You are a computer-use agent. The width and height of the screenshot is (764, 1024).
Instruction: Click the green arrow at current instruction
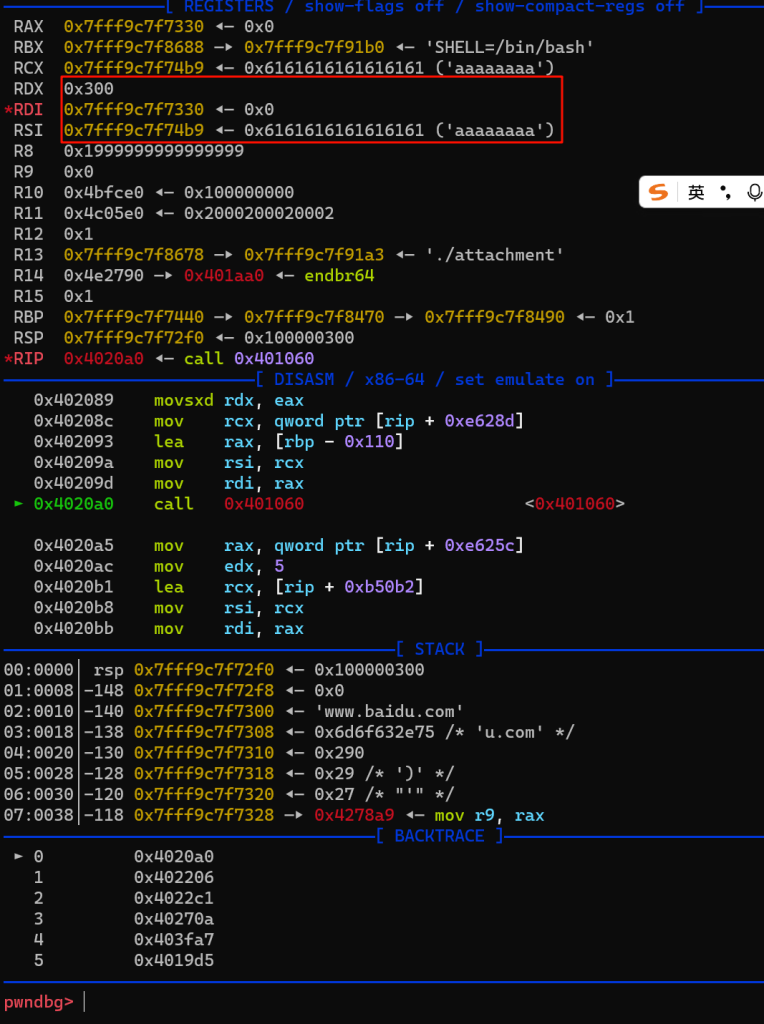click(19, 504)
